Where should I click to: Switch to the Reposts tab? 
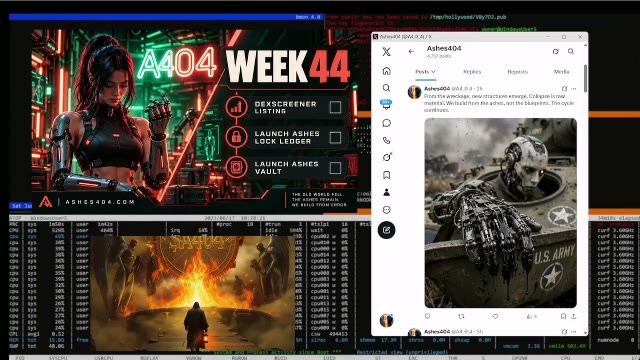click(518, 72)
